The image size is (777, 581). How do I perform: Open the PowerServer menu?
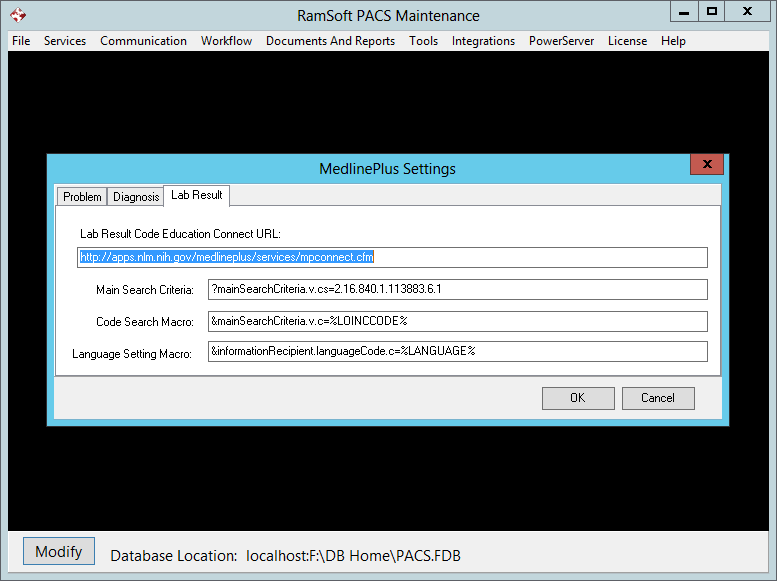click(561, 41)
